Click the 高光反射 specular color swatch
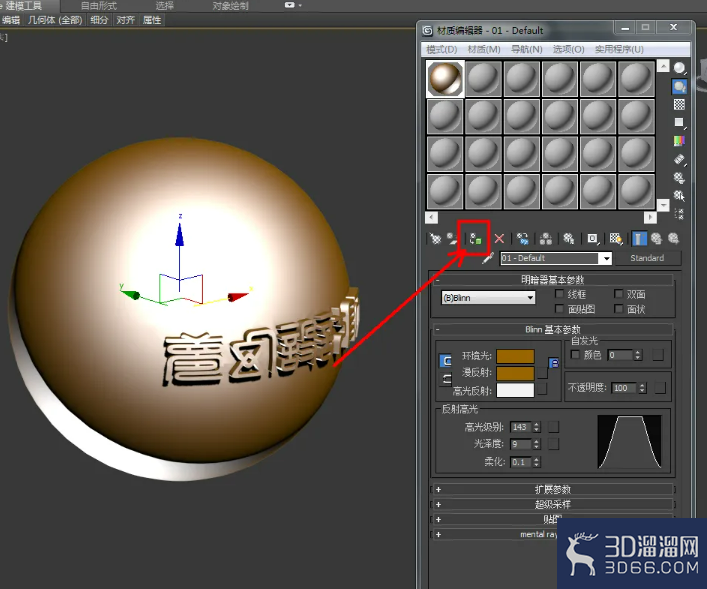Screen dimensions: 707x589 pyautogui.click(x=515, y=390)
